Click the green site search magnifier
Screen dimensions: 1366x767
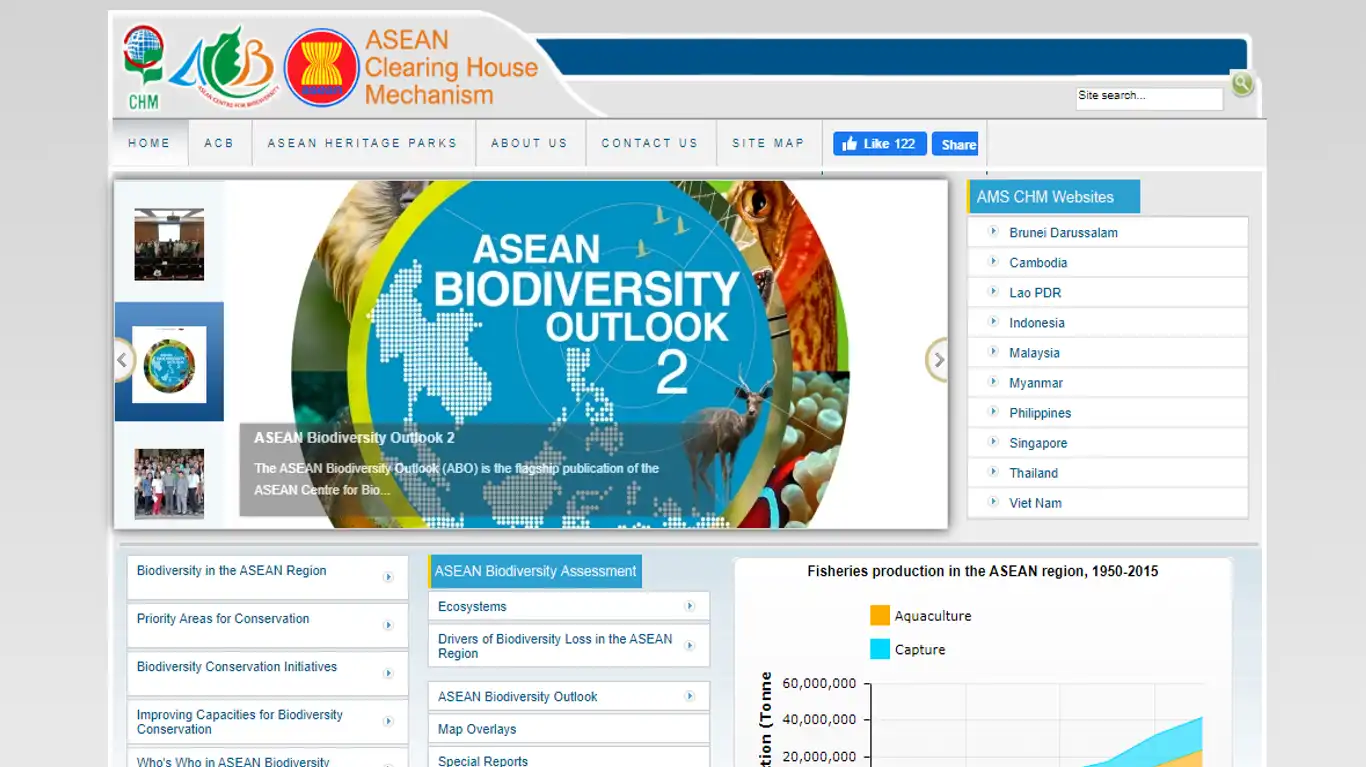pyautogui.click(x=1242, y=84)
